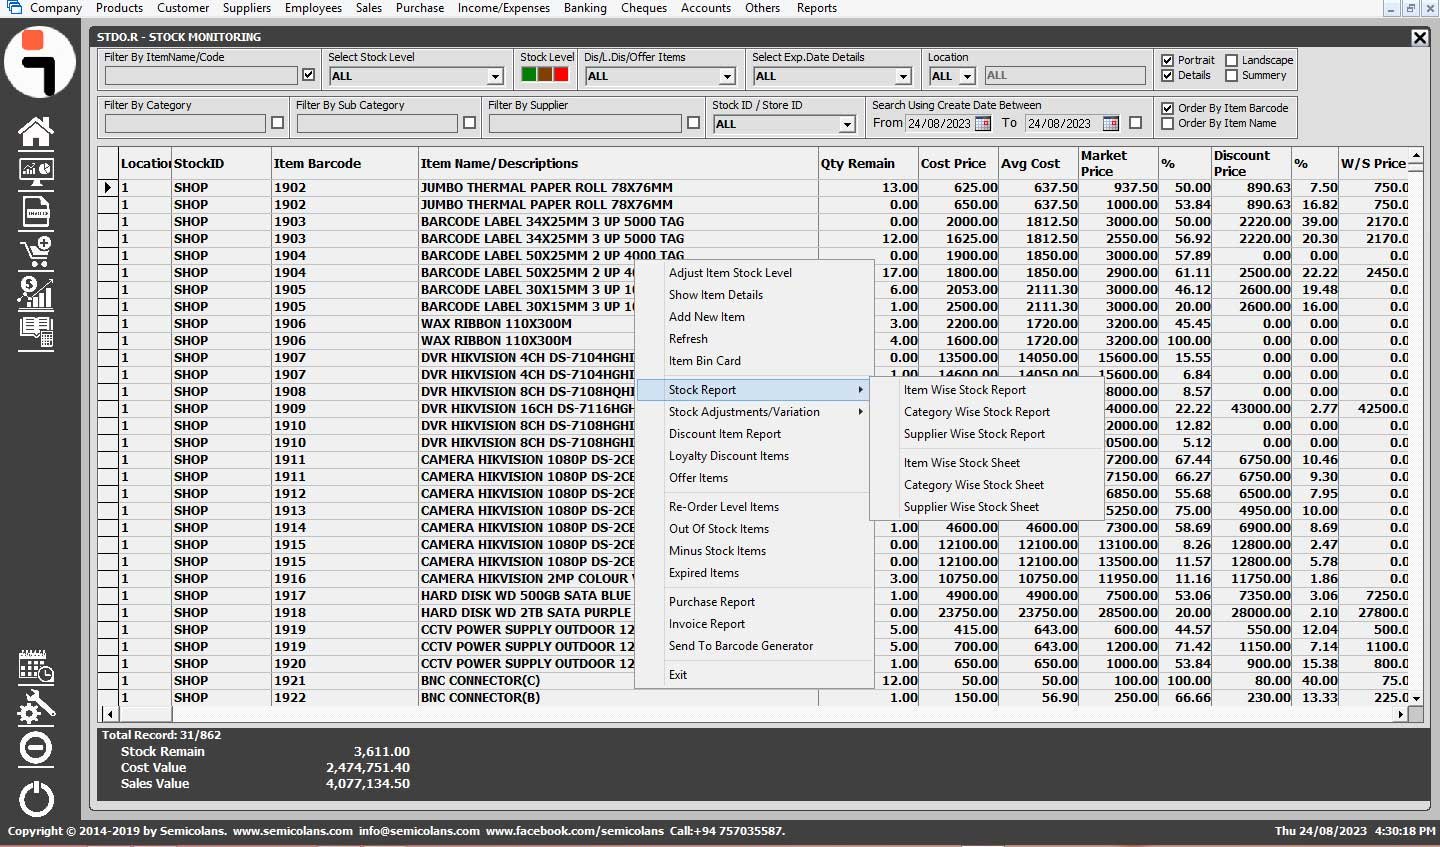This screenshot has width=1440, height=847.
Task: Open the add-to-cart purchase icon
Action: click(x=36, y=251)
